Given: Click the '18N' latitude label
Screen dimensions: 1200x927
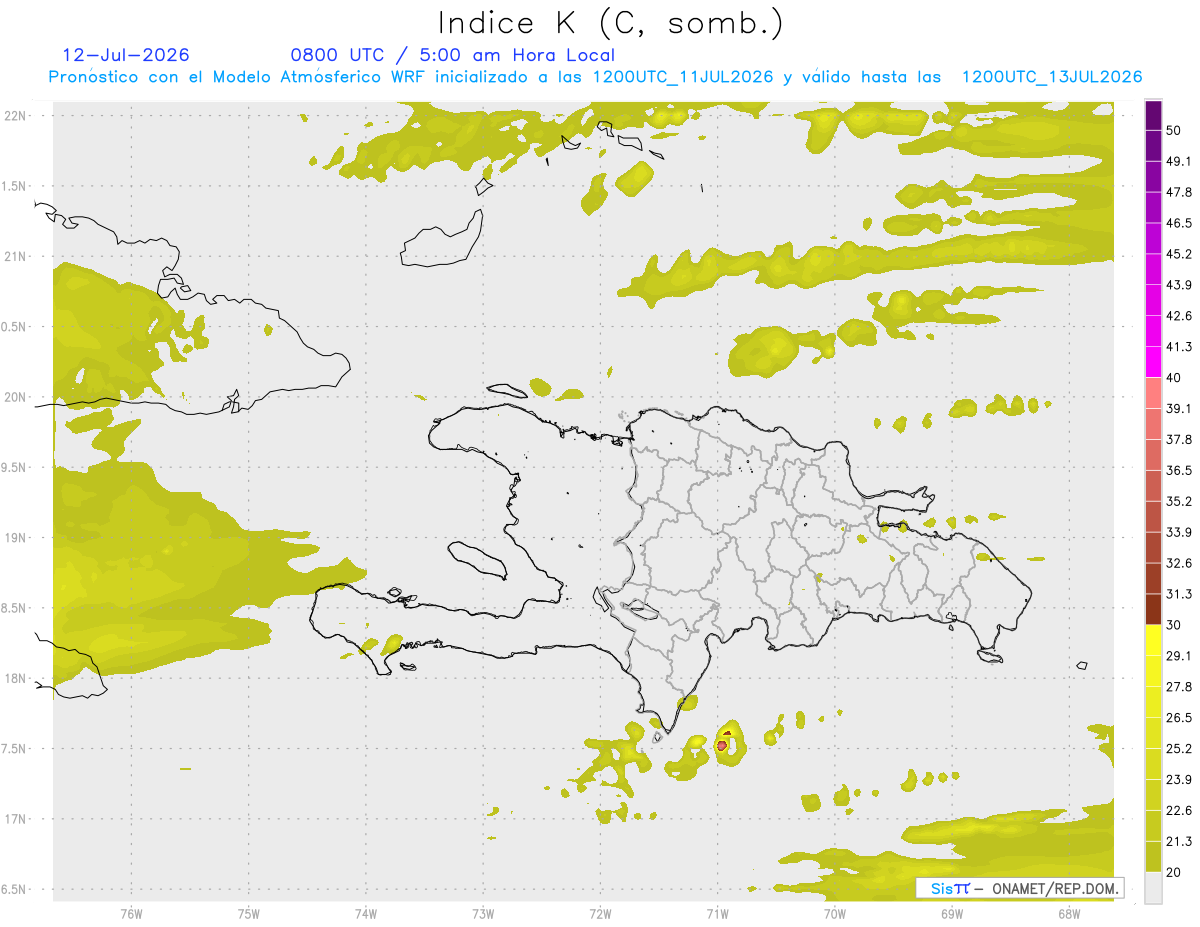Looking at the screenshot, I should [16, 678].
